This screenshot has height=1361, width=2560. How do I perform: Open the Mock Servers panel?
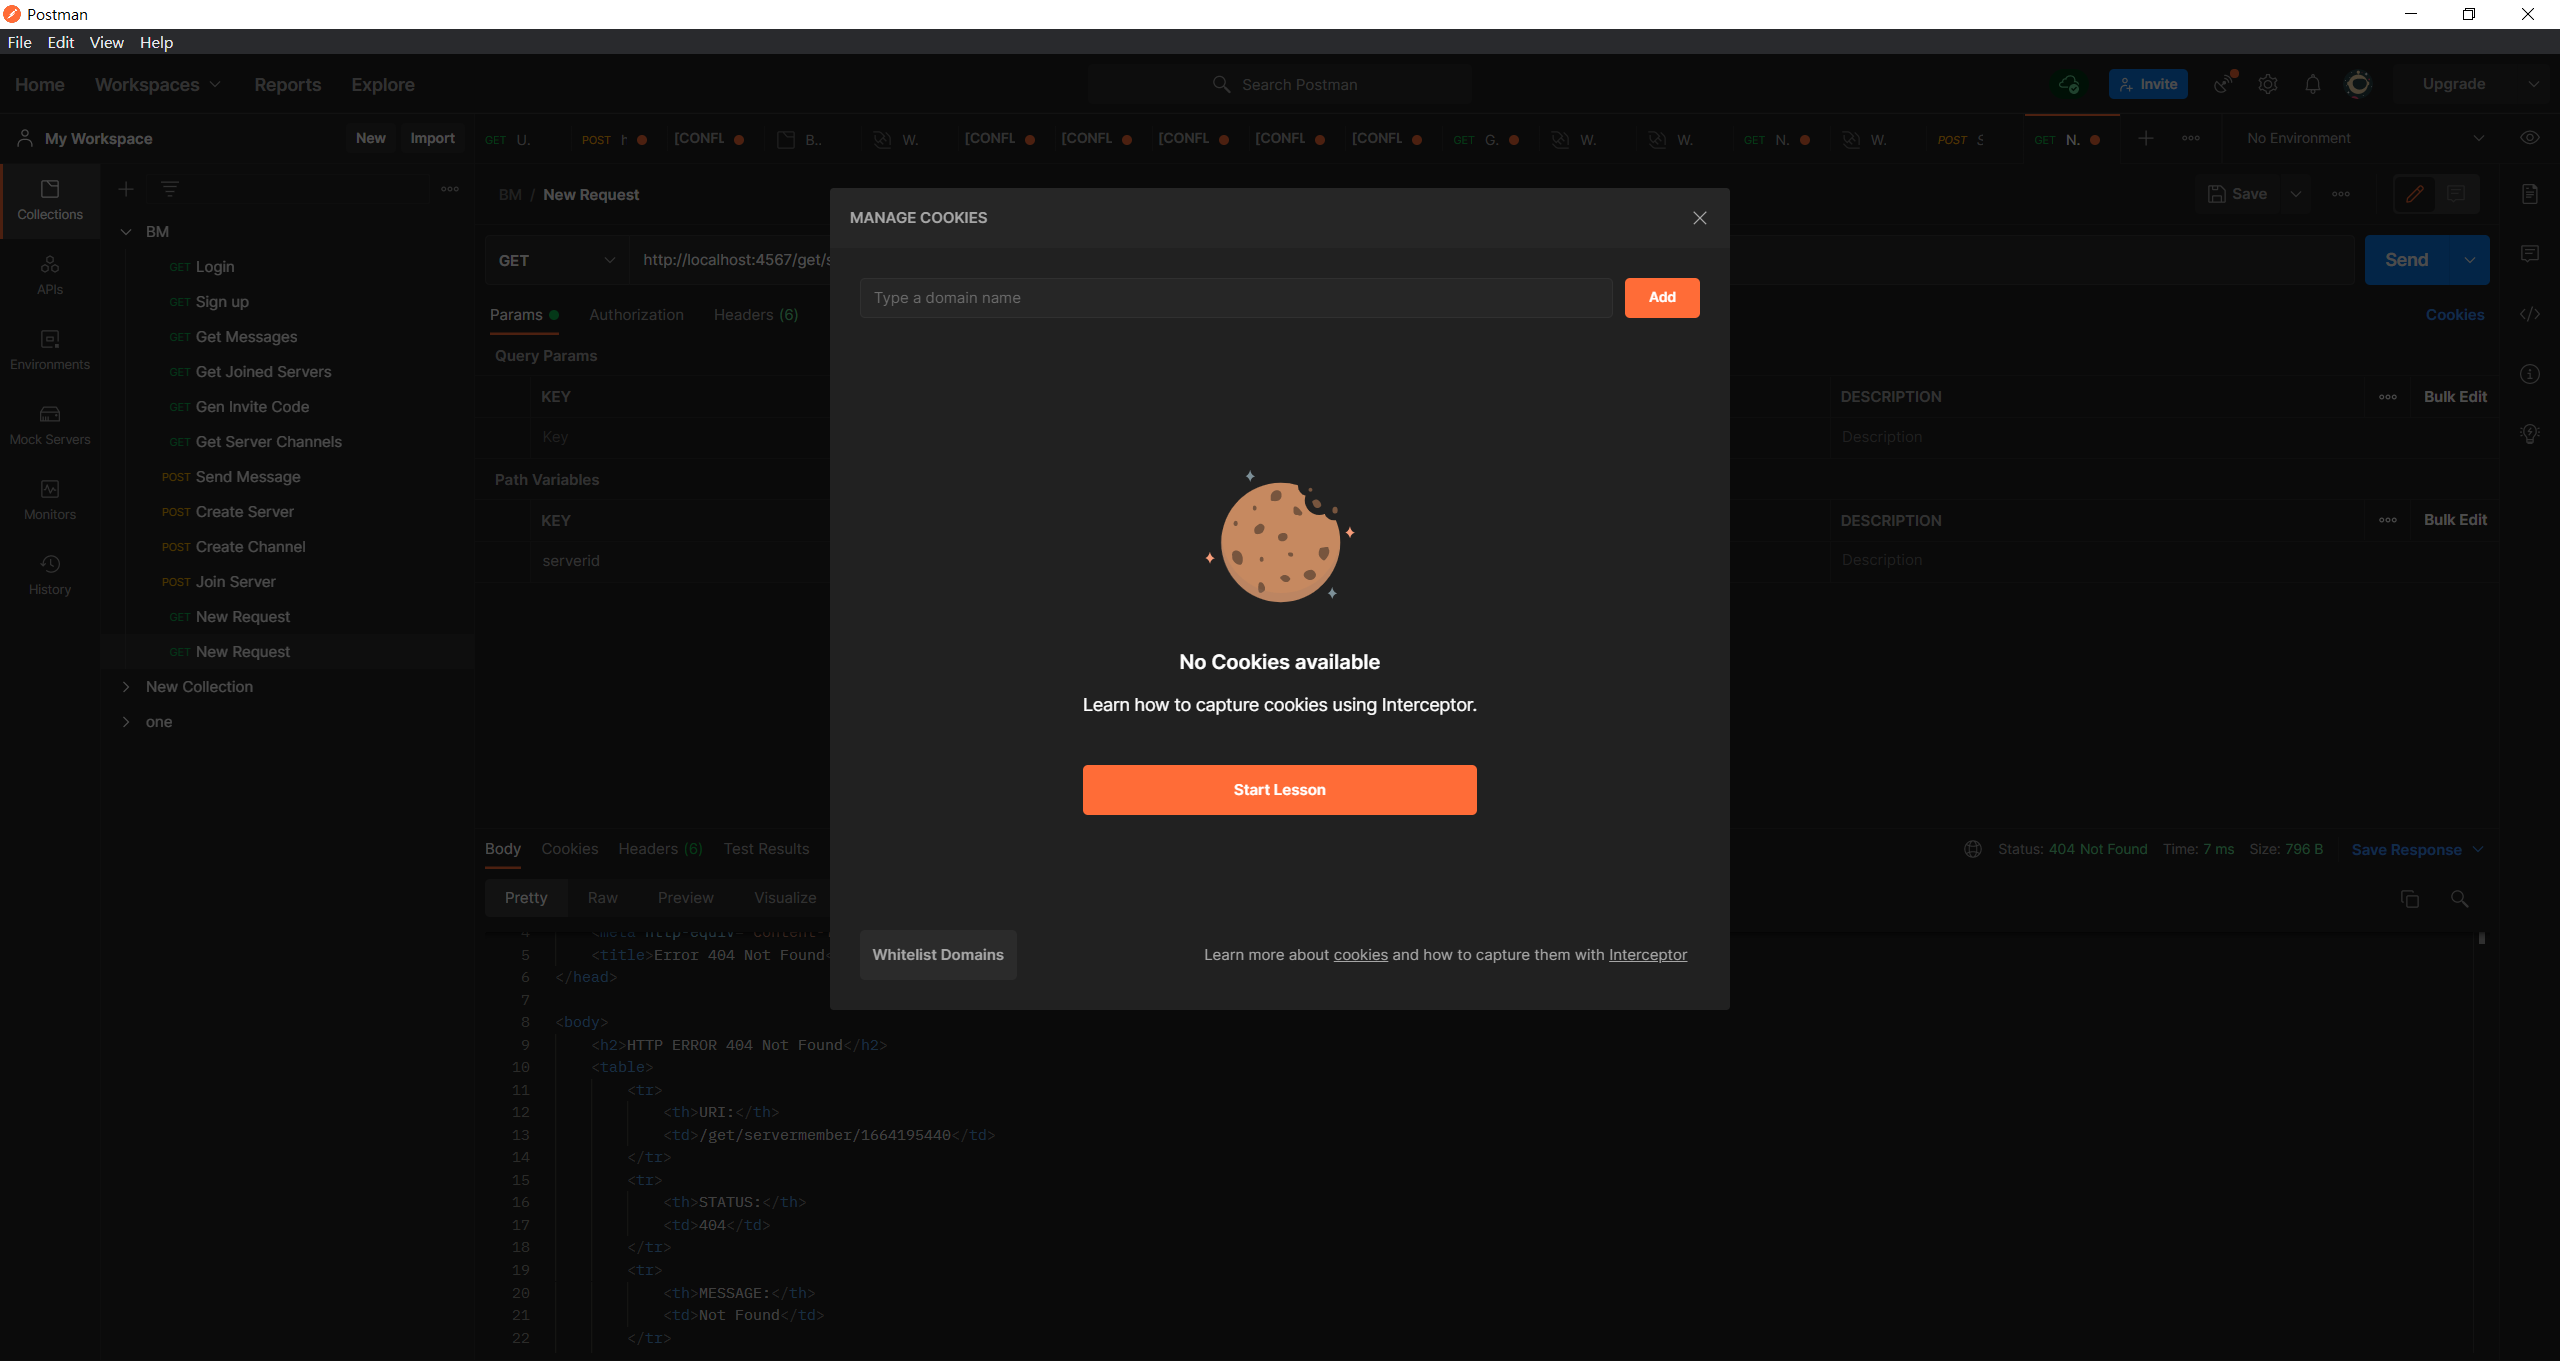[x=49, y=424]
